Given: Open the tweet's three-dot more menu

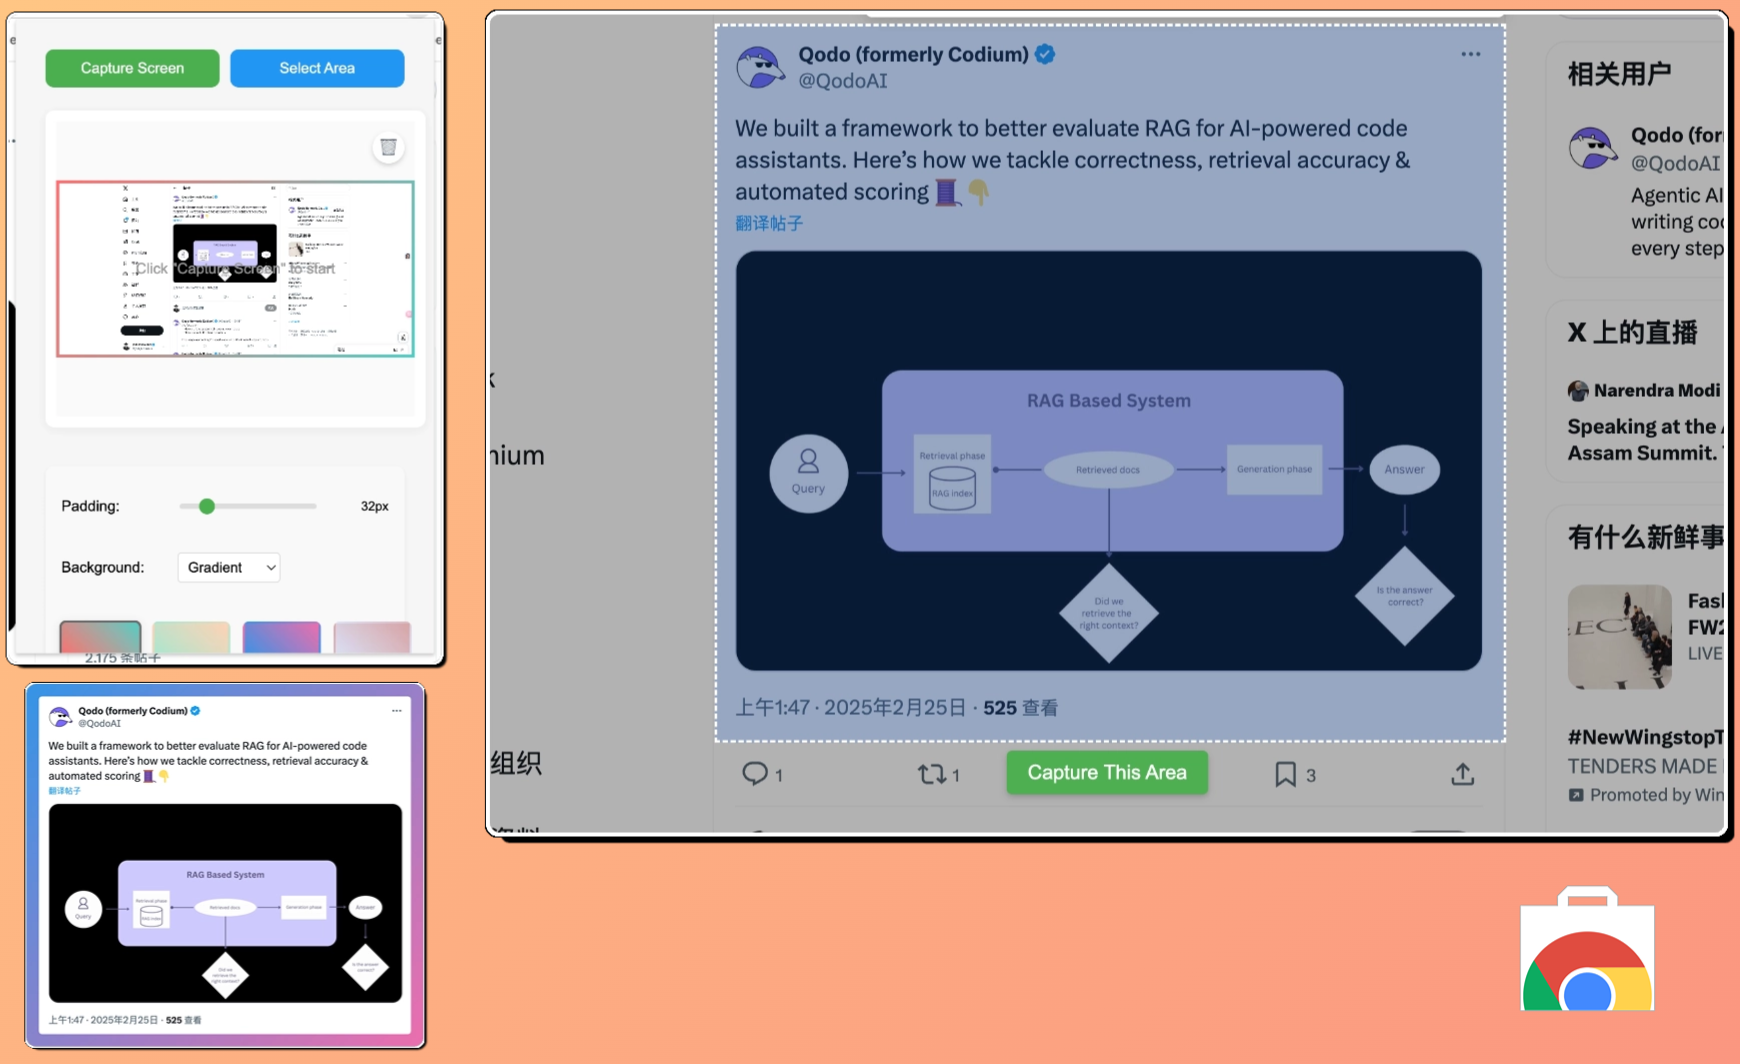Looking at the screenshot, I should (1470, 54).
